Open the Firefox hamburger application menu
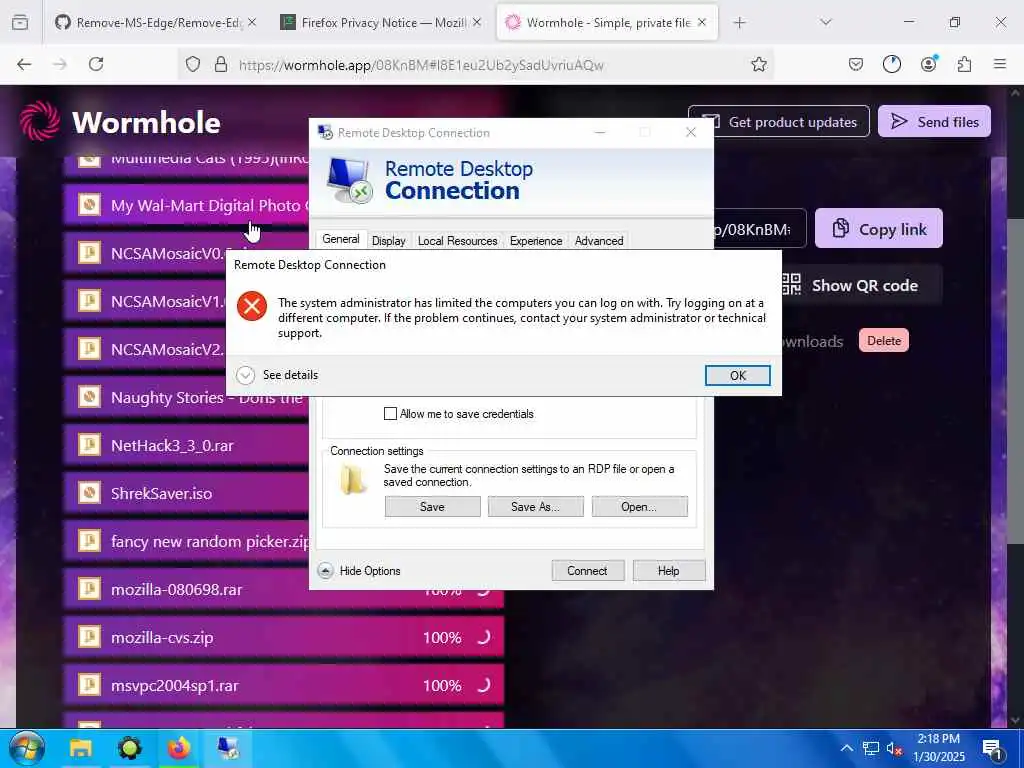Viewport: 1024px width, 768px height. [x=999, y=64]
